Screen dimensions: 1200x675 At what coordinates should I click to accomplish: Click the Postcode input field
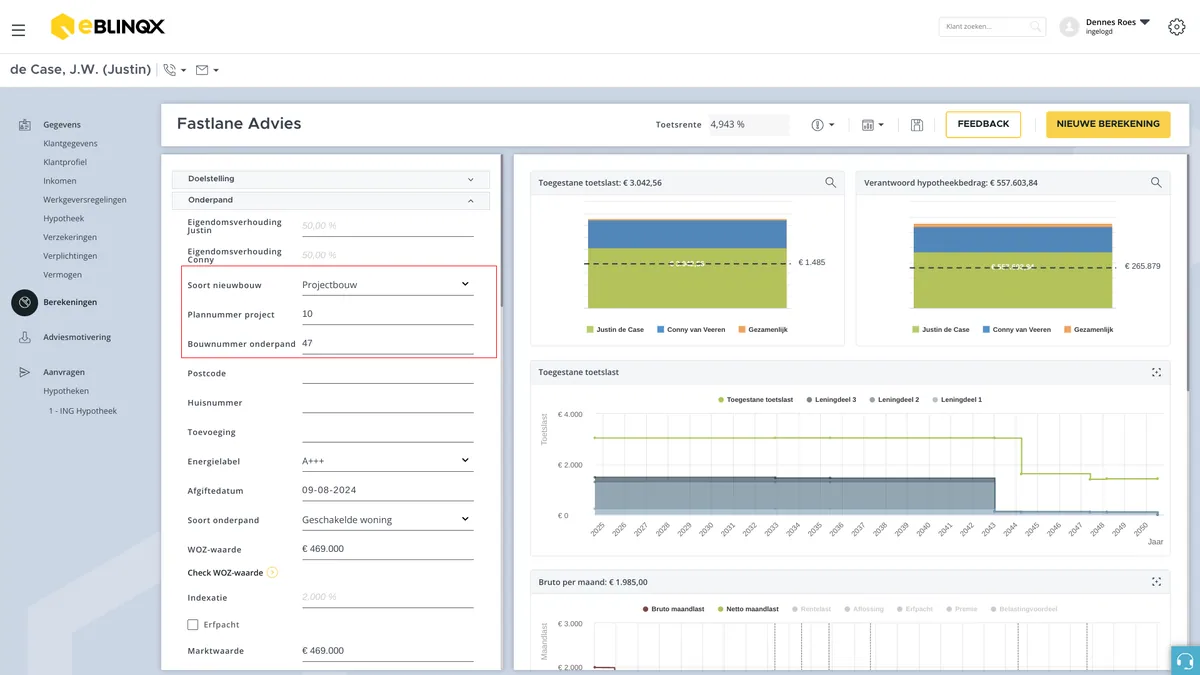pyautogui.click(x=387, y=374)
